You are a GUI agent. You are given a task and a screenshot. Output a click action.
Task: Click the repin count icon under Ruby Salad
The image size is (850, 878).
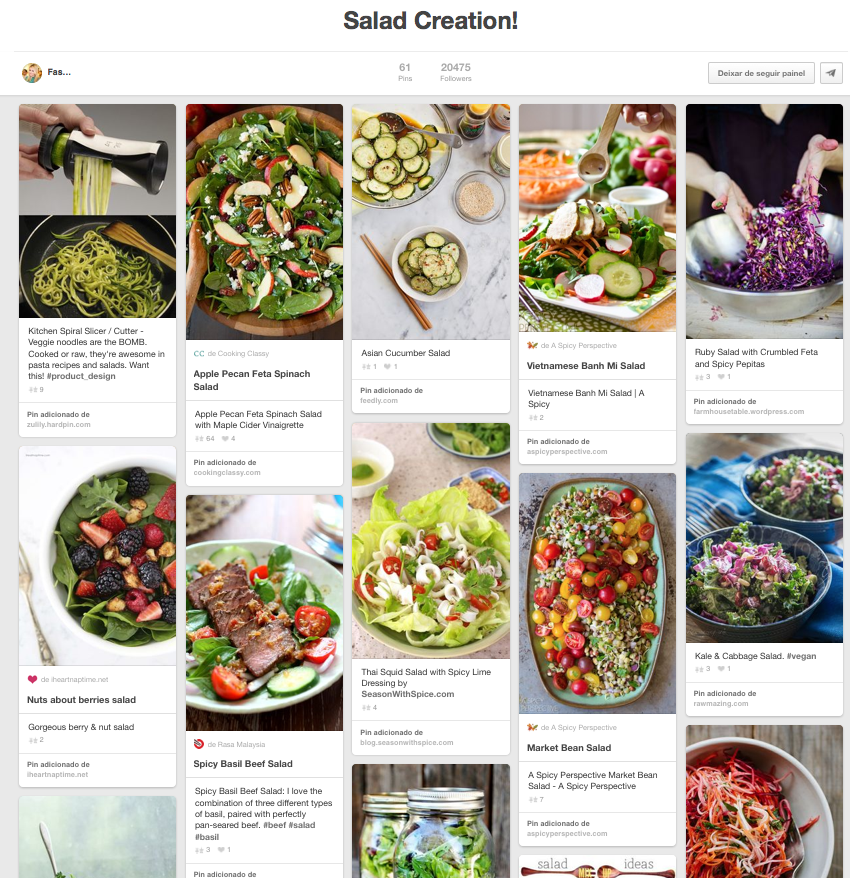click(x=699, y=377)
